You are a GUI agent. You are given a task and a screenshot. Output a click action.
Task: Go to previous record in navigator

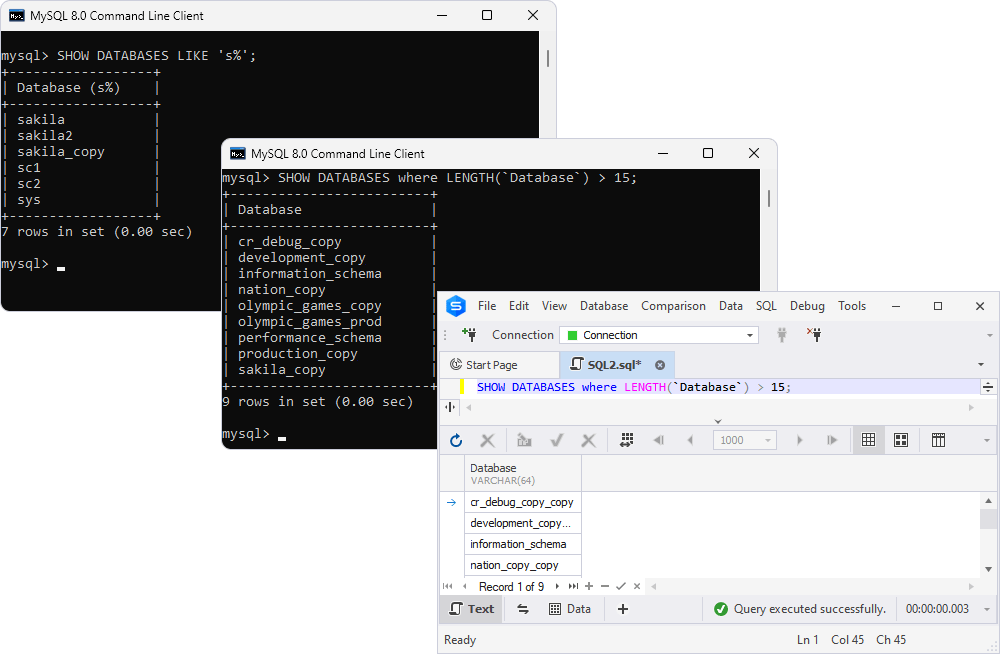click(465, 586)
